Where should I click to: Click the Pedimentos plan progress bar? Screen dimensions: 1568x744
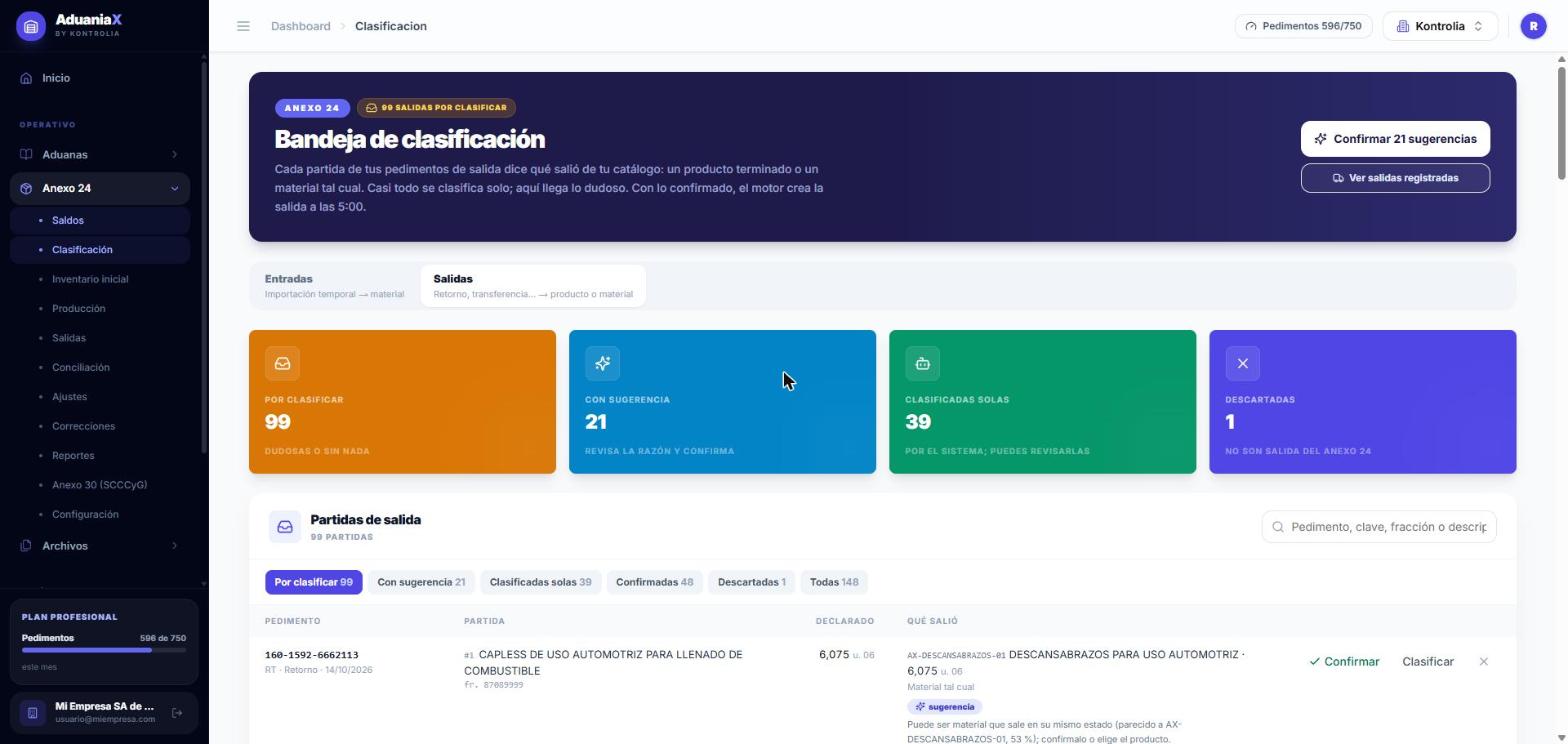[x=104, y=650]
